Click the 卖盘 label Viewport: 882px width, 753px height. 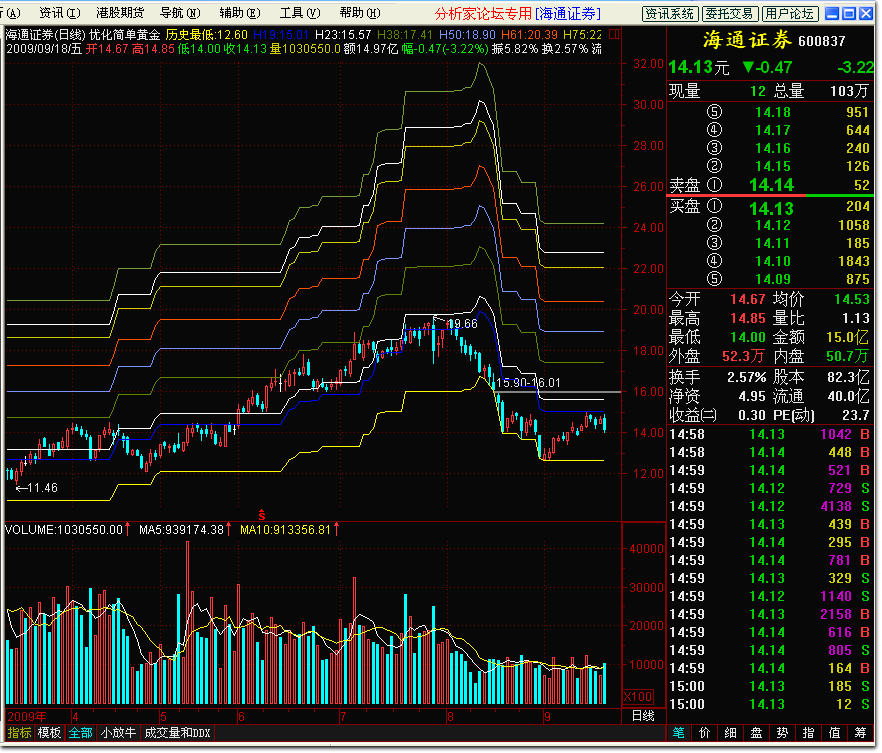pyautogui.click(x=685, y=185)
